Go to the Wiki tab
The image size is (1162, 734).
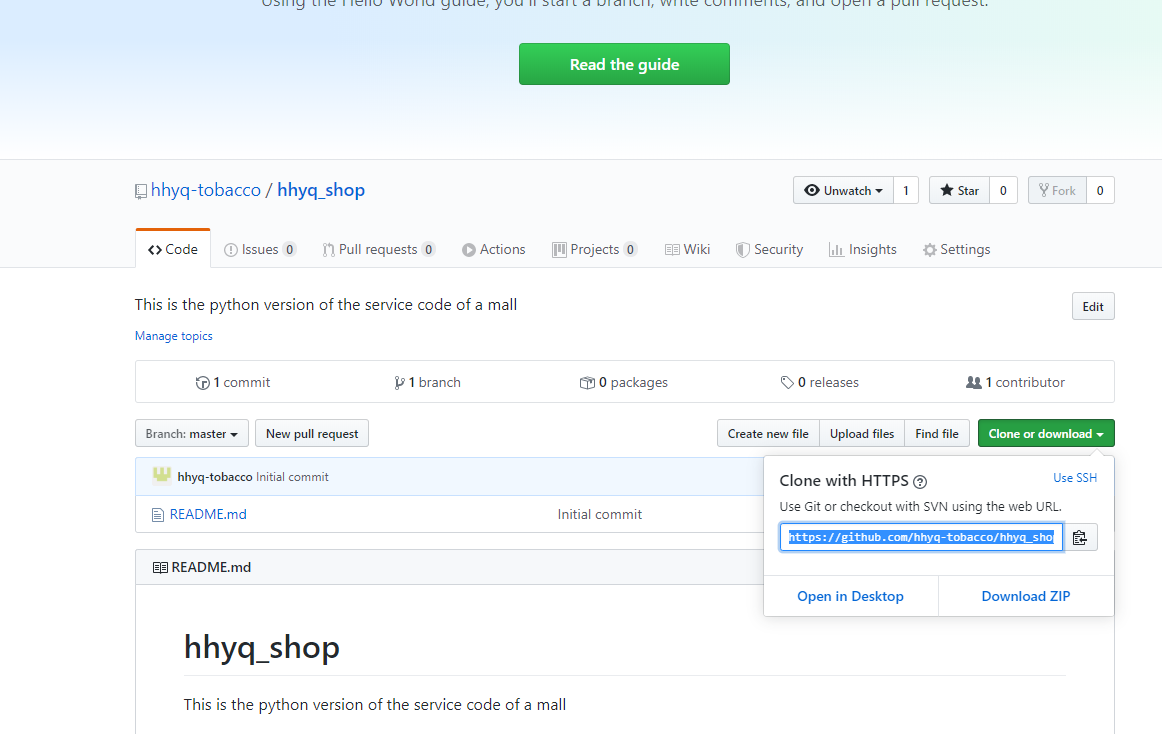point(687,249)
